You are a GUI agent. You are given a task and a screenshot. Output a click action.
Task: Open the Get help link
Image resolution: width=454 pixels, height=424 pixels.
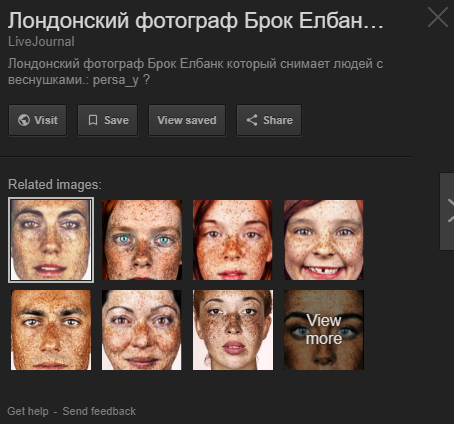coord(28,411)
